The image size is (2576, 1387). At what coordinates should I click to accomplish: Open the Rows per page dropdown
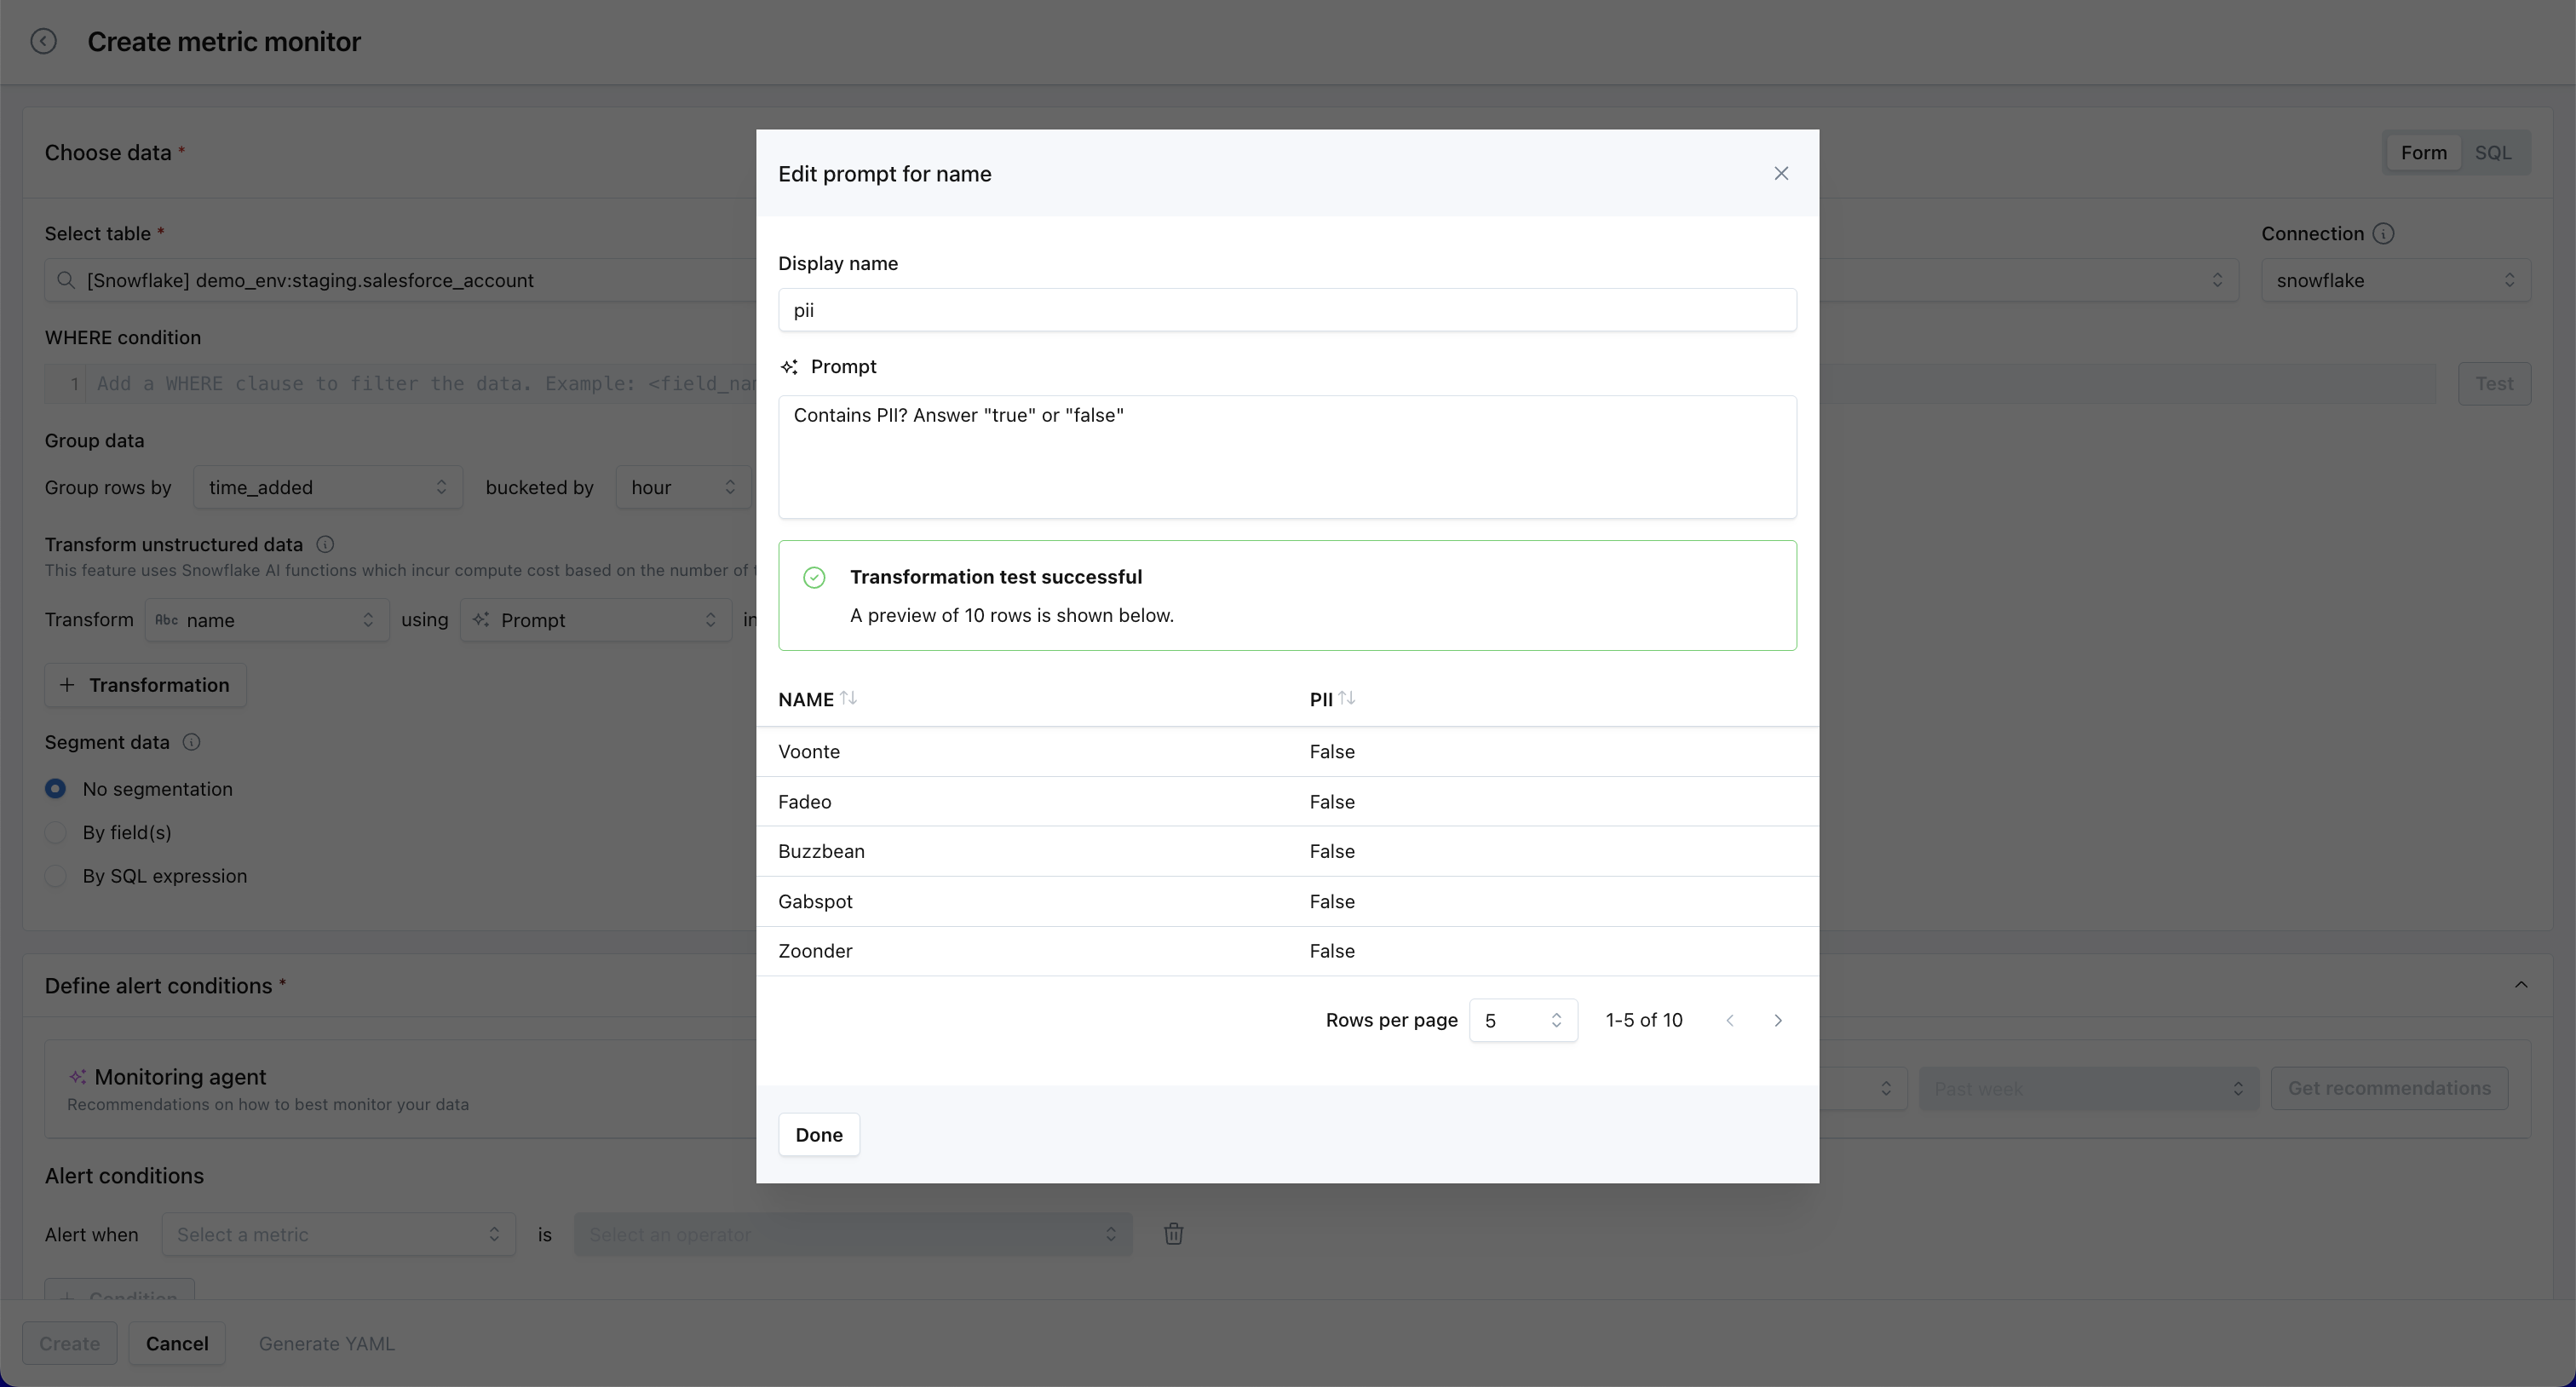1523,1020
